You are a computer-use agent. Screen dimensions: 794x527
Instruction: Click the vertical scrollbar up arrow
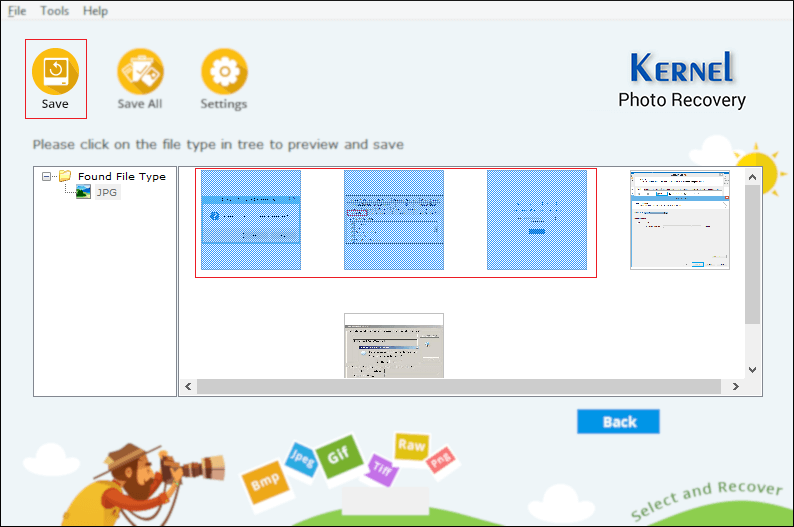coord(753,175)
